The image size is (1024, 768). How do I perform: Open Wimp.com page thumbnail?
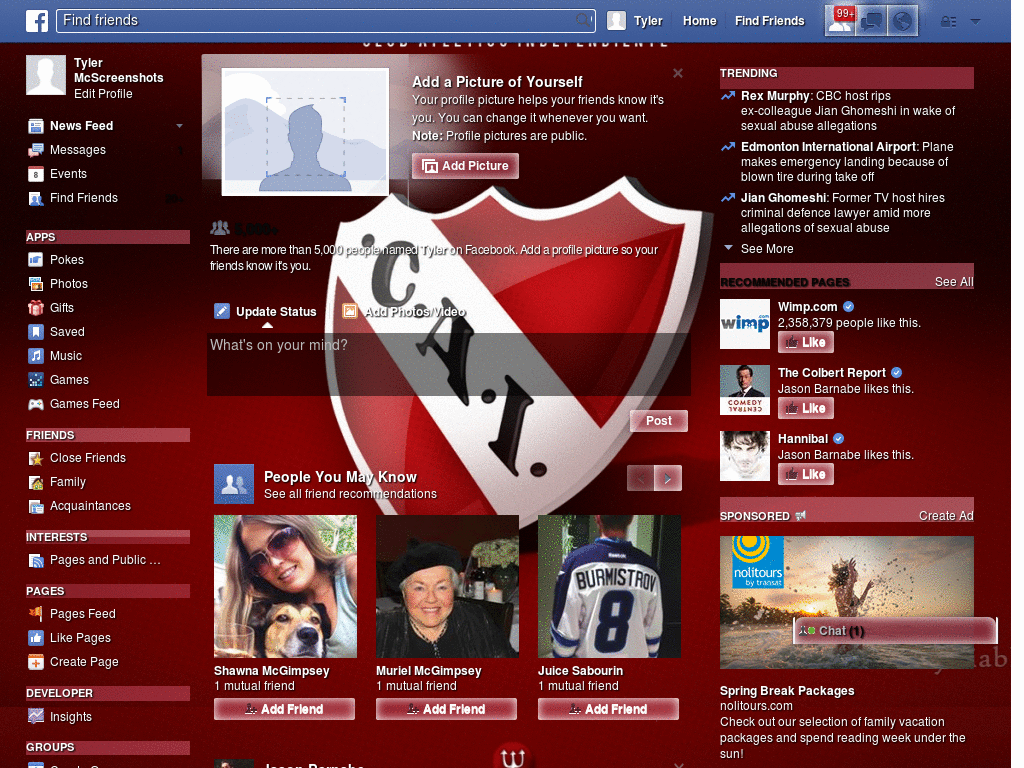coord(745,324)
